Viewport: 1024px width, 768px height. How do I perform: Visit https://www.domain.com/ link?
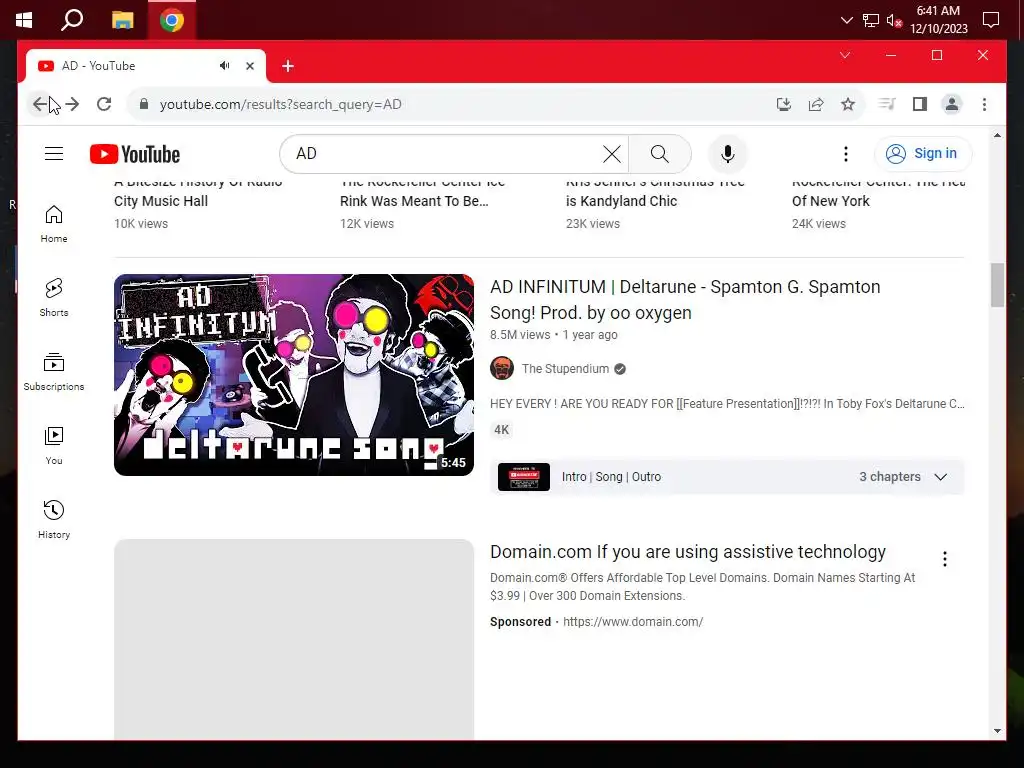pyautogui.click(x=633, y=622)
